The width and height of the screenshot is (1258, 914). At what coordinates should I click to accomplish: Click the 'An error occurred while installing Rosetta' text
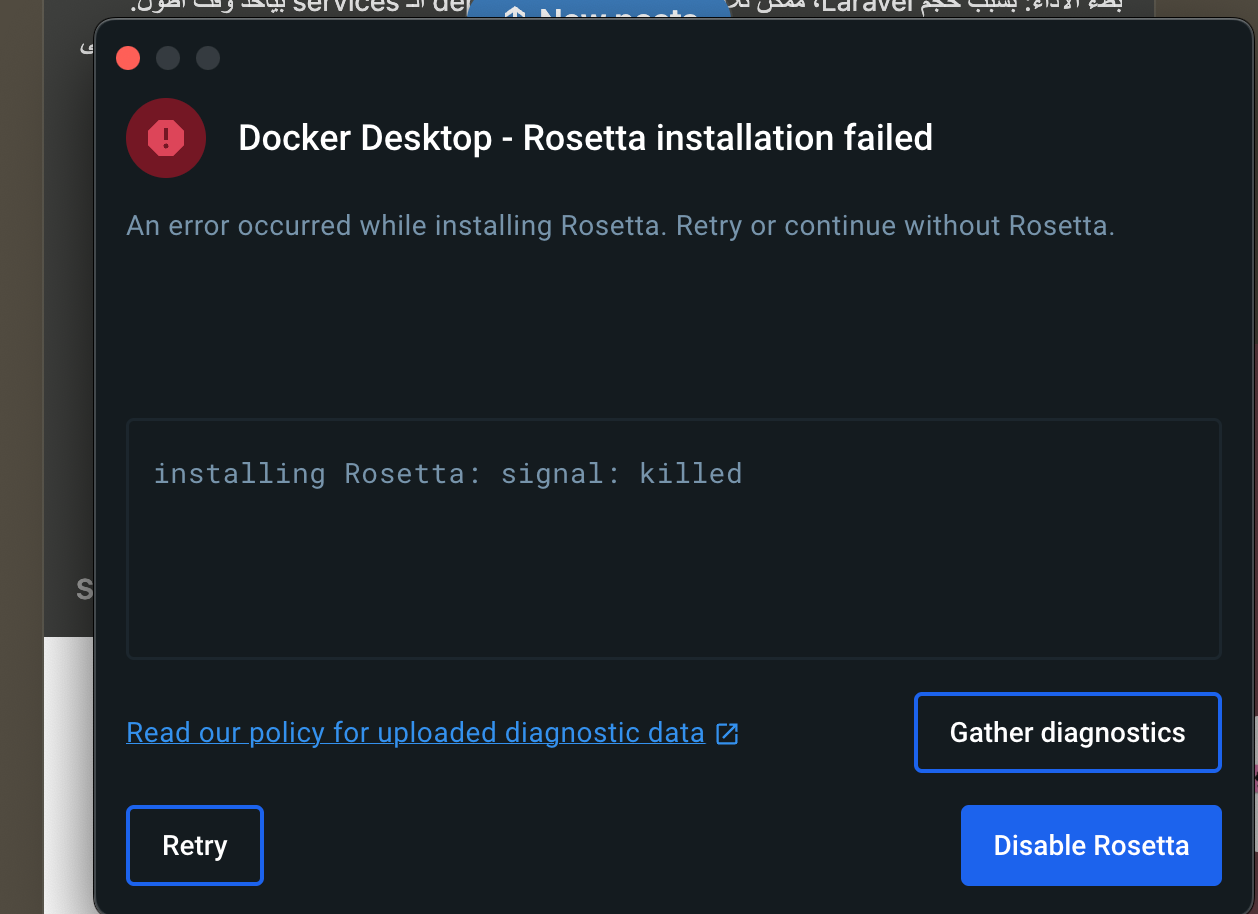pos(393,226)
